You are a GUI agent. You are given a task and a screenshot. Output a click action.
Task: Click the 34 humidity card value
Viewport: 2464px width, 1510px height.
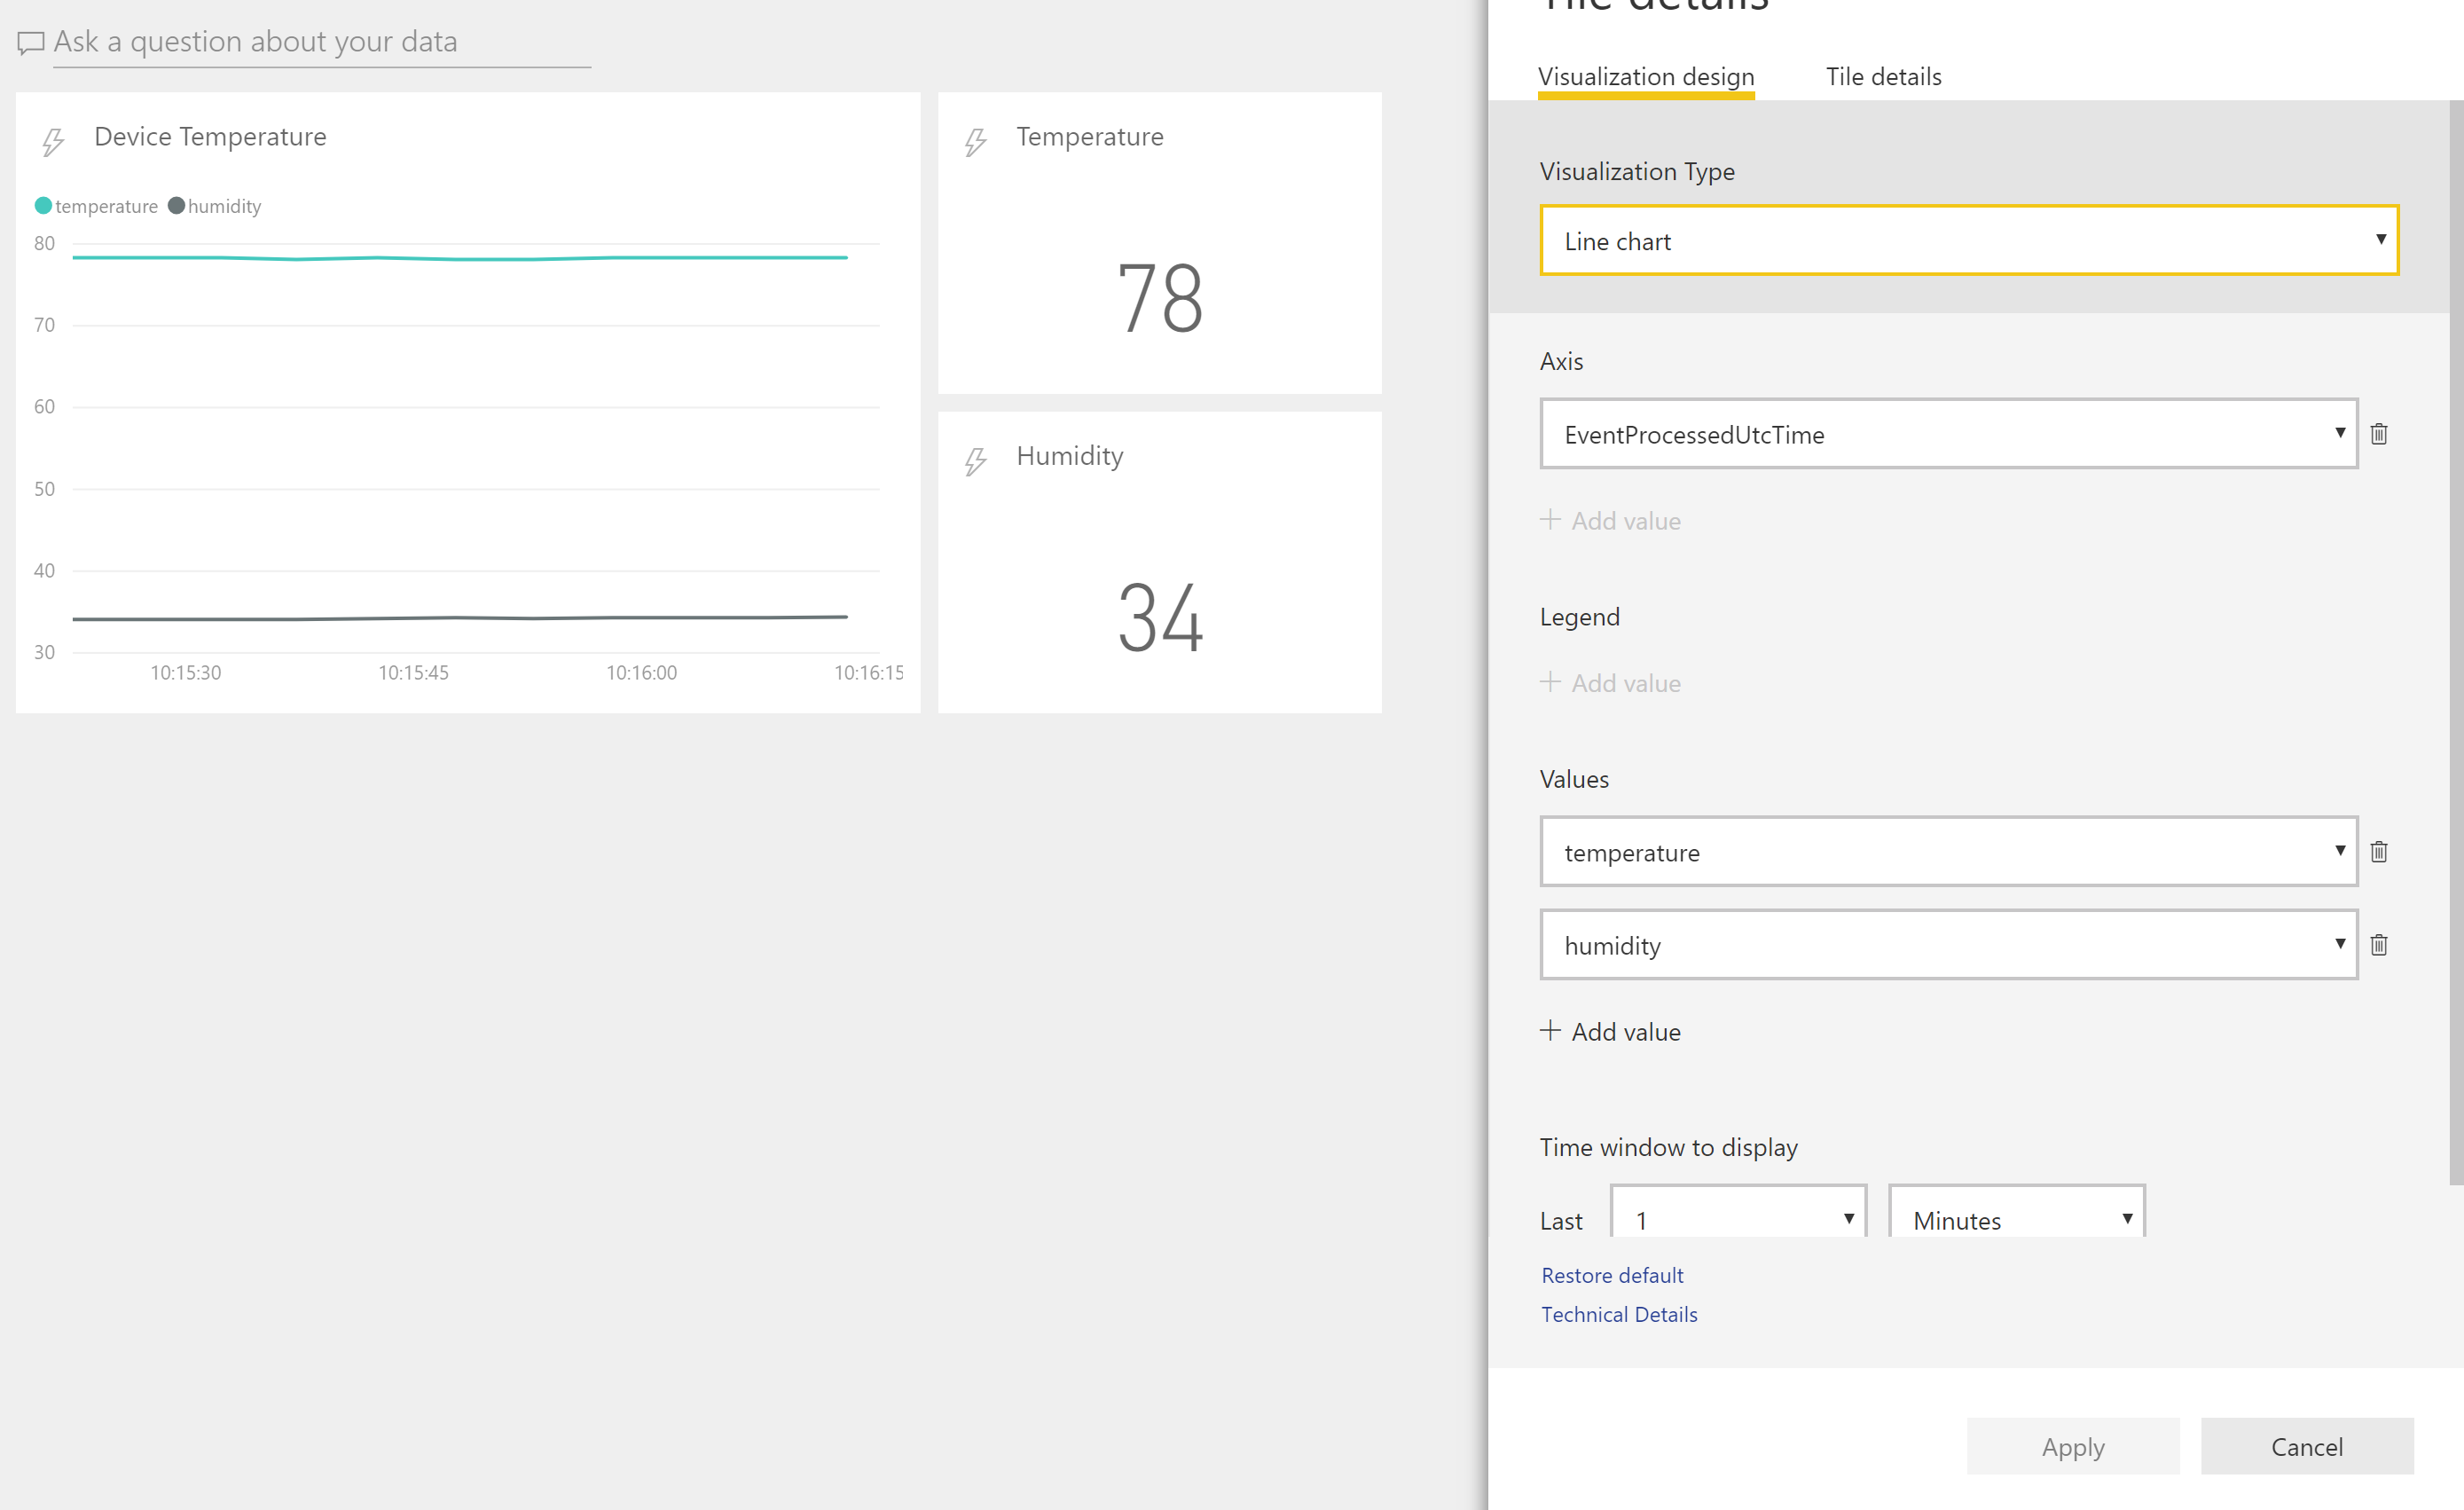click(x=1160, y=617)
